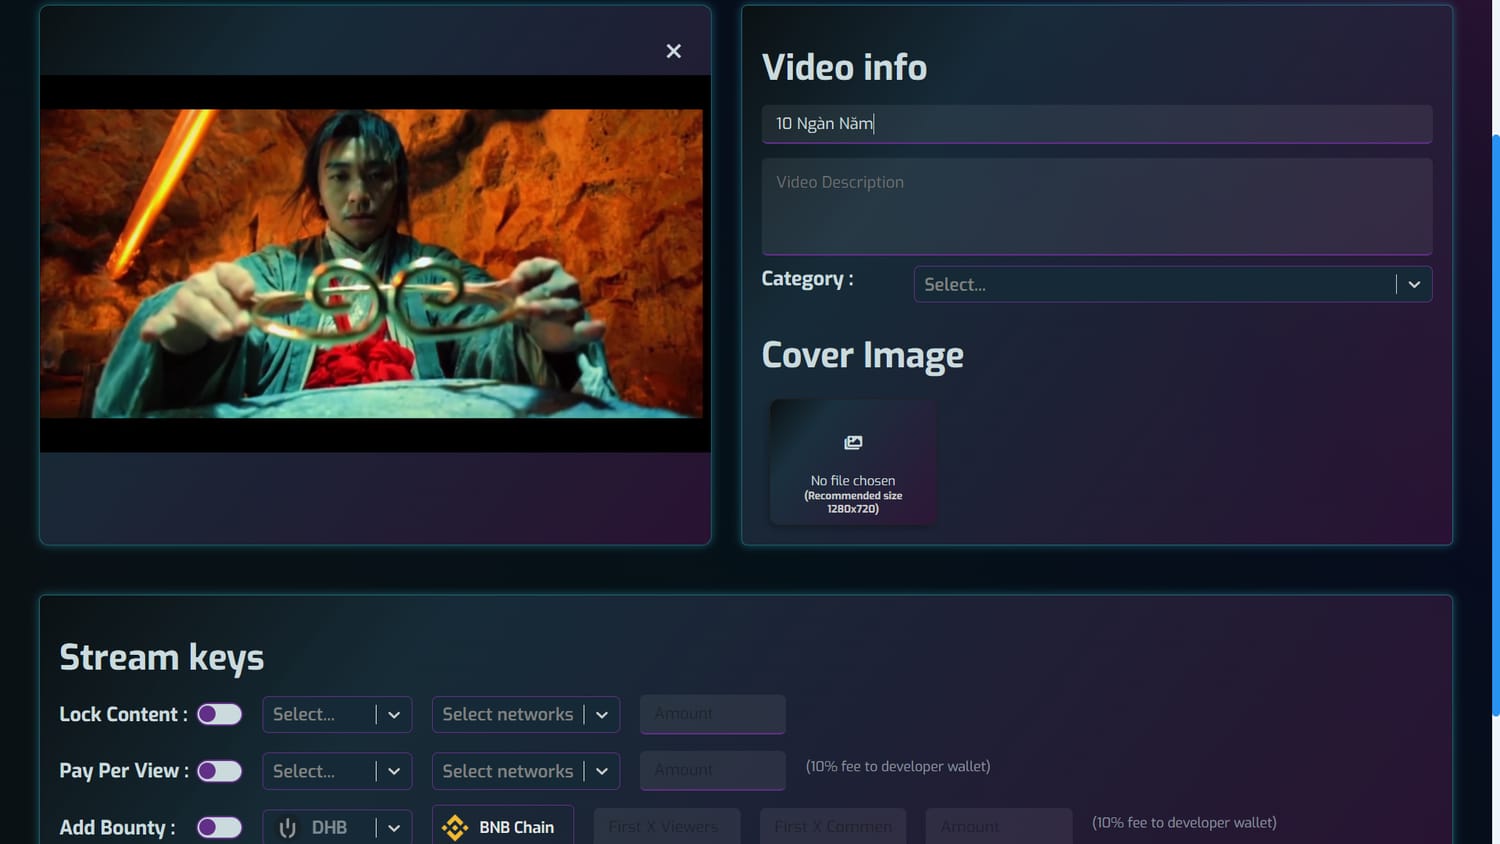Click the Lock Content Amount field
Viewport: 1500px width, 844px height.
[x=713, y=714]
